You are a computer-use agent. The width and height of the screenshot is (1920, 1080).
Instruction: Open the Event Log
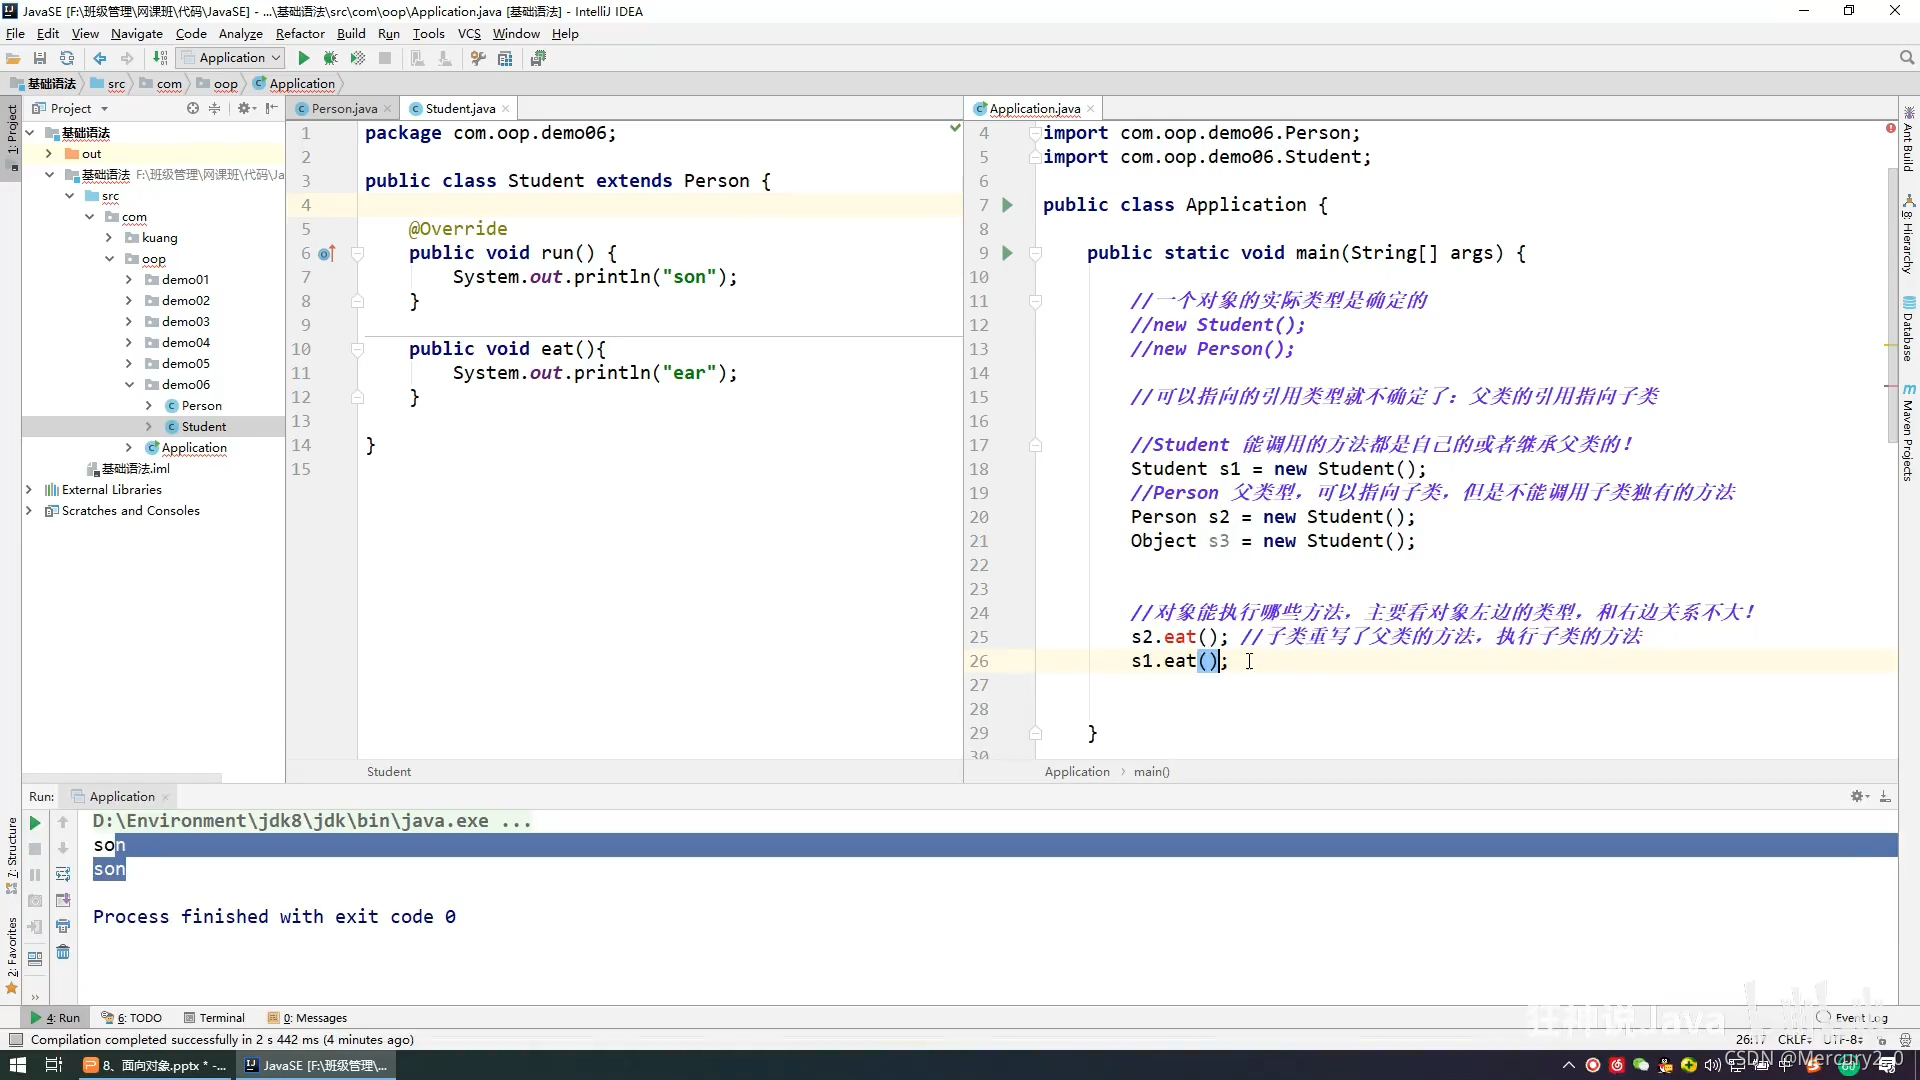1852,1018
